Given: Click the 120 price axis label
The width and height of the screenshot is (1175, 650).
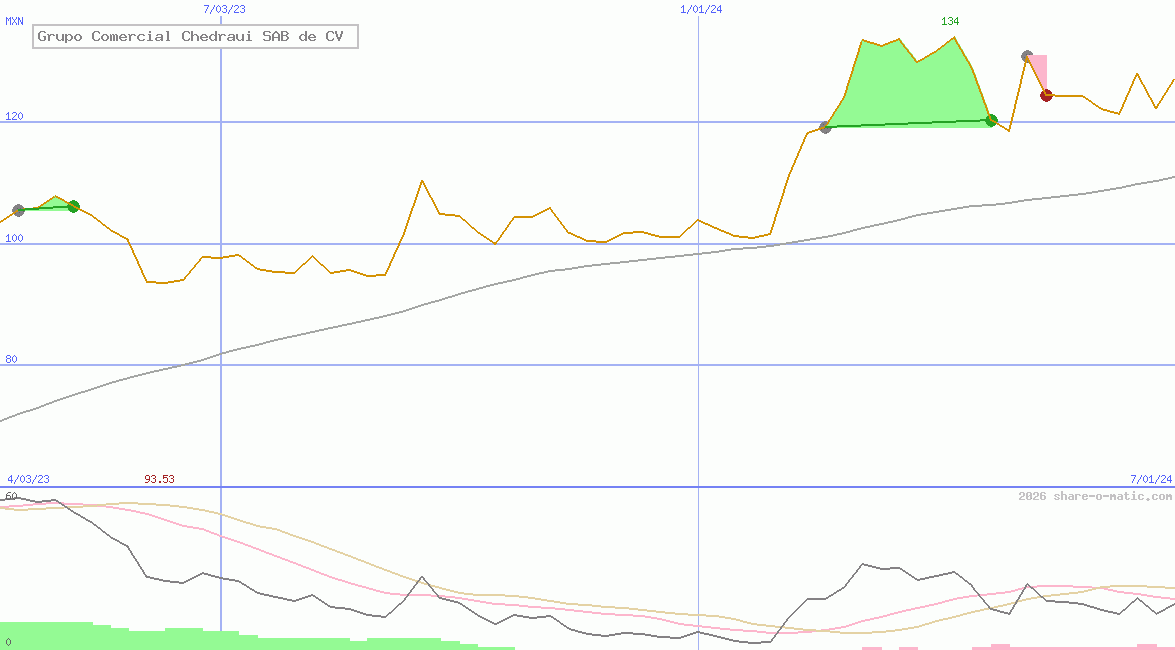Looking at the screenshot, I should click(x=15, y=116).
